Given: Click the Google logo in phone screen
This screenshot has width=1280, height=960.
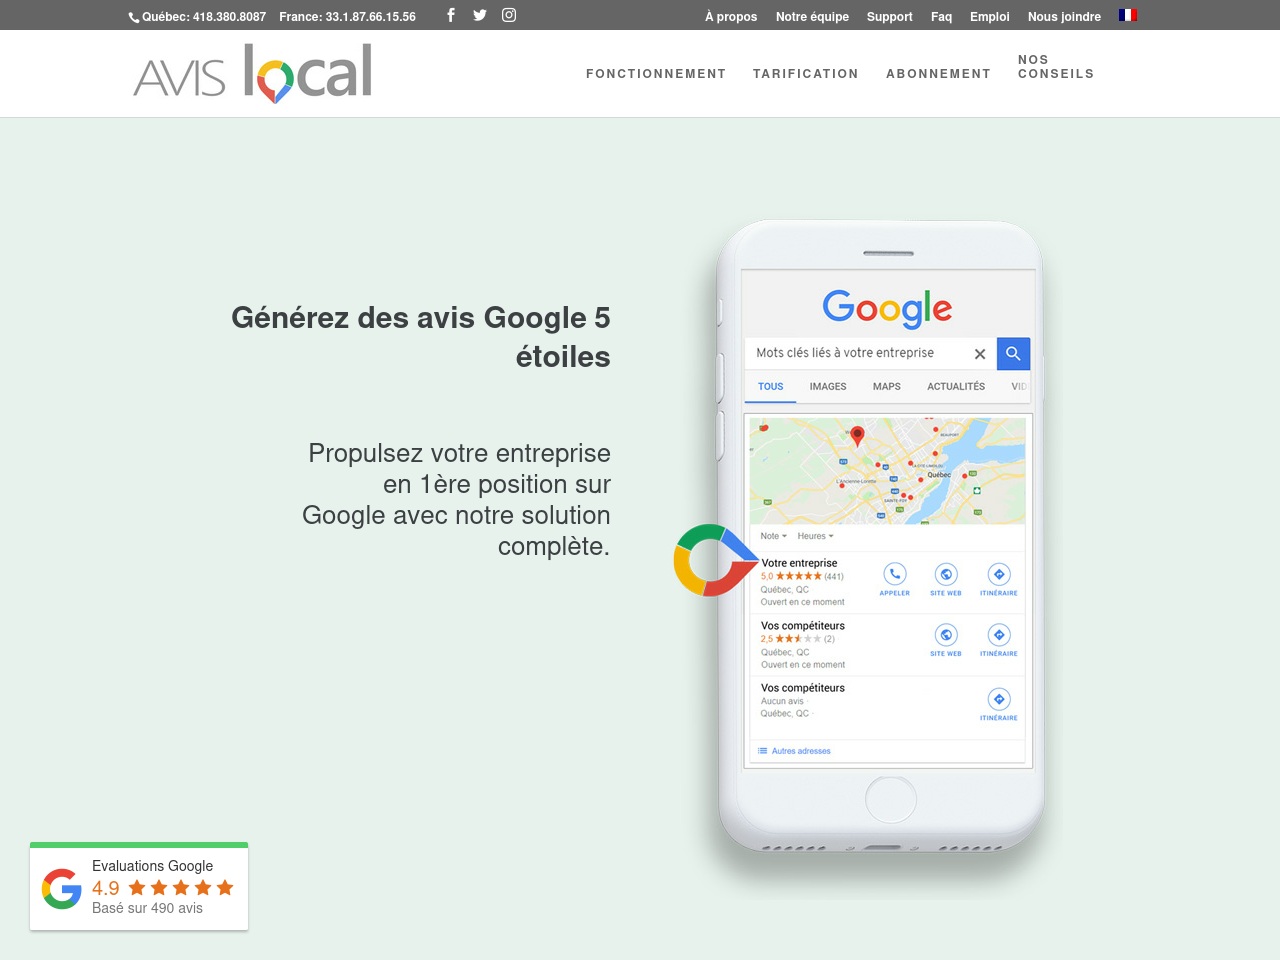Looking at the screenshot, I should click(x=887, y=308).
